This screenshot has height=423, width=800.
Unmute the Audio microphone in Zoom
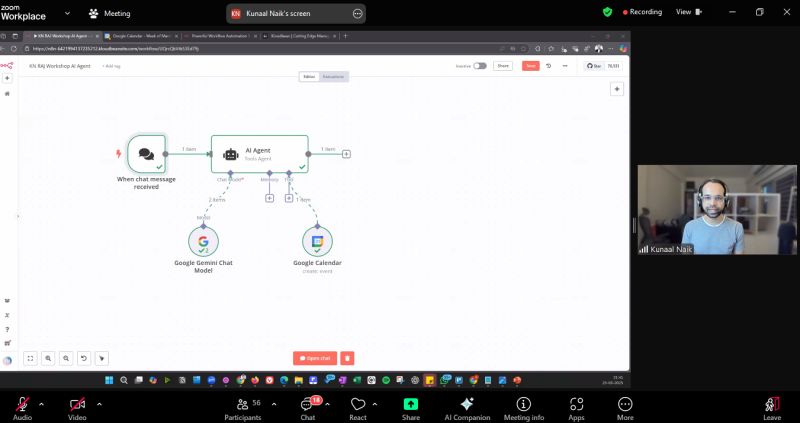(x=21, y=404)
